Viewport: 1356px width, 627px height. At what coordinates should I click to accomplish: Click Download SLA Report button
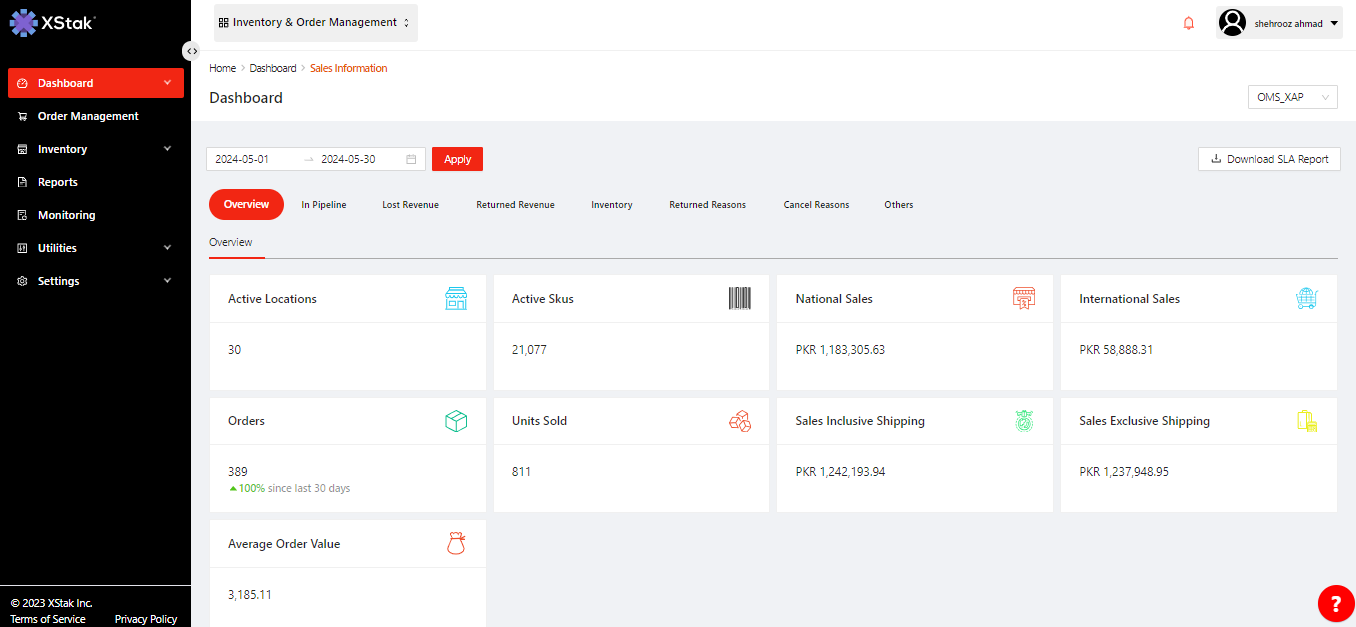pos(1269,159)
